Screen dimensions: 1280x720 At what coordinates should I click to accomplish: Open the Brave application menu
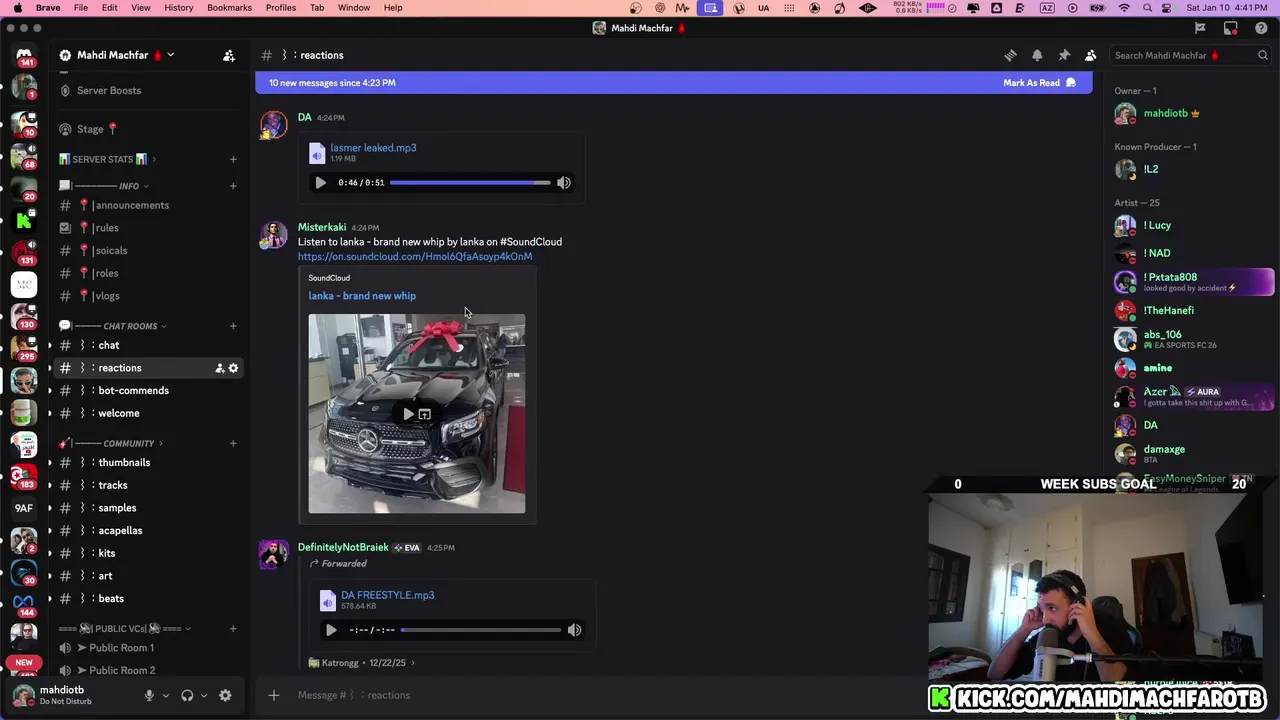click(48, 7)
